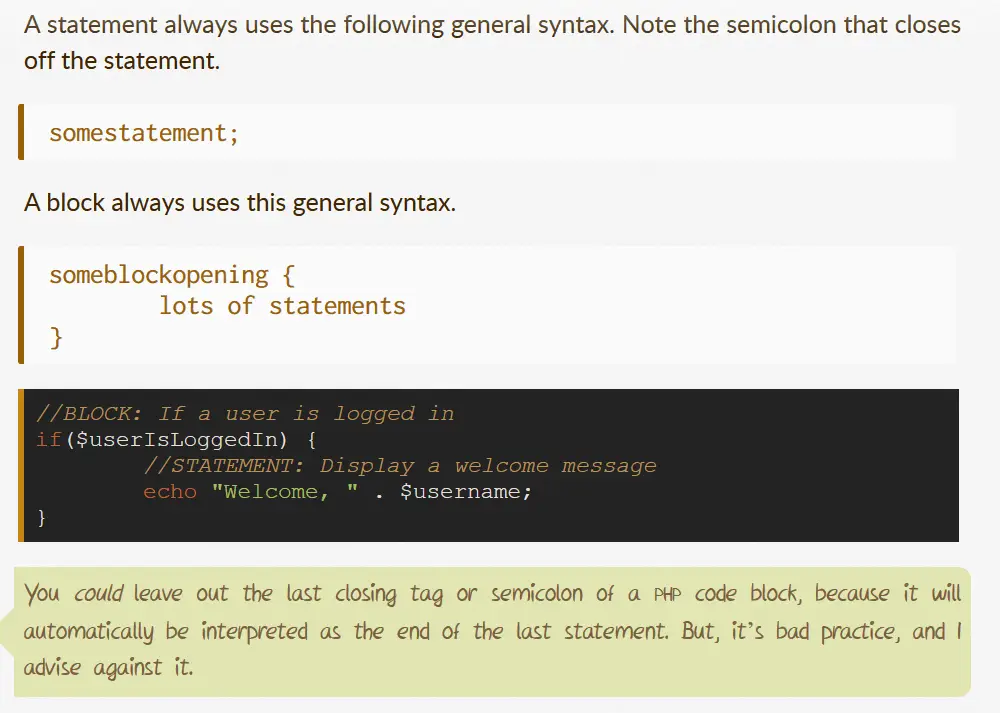Click the "lots of statements" code line

[x=282, y=306]
